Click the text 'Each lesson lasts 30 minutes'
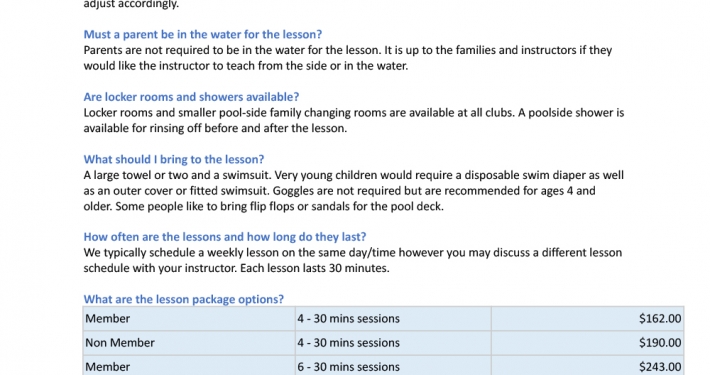This screenshot has width=710, height=375. (315, 268)
